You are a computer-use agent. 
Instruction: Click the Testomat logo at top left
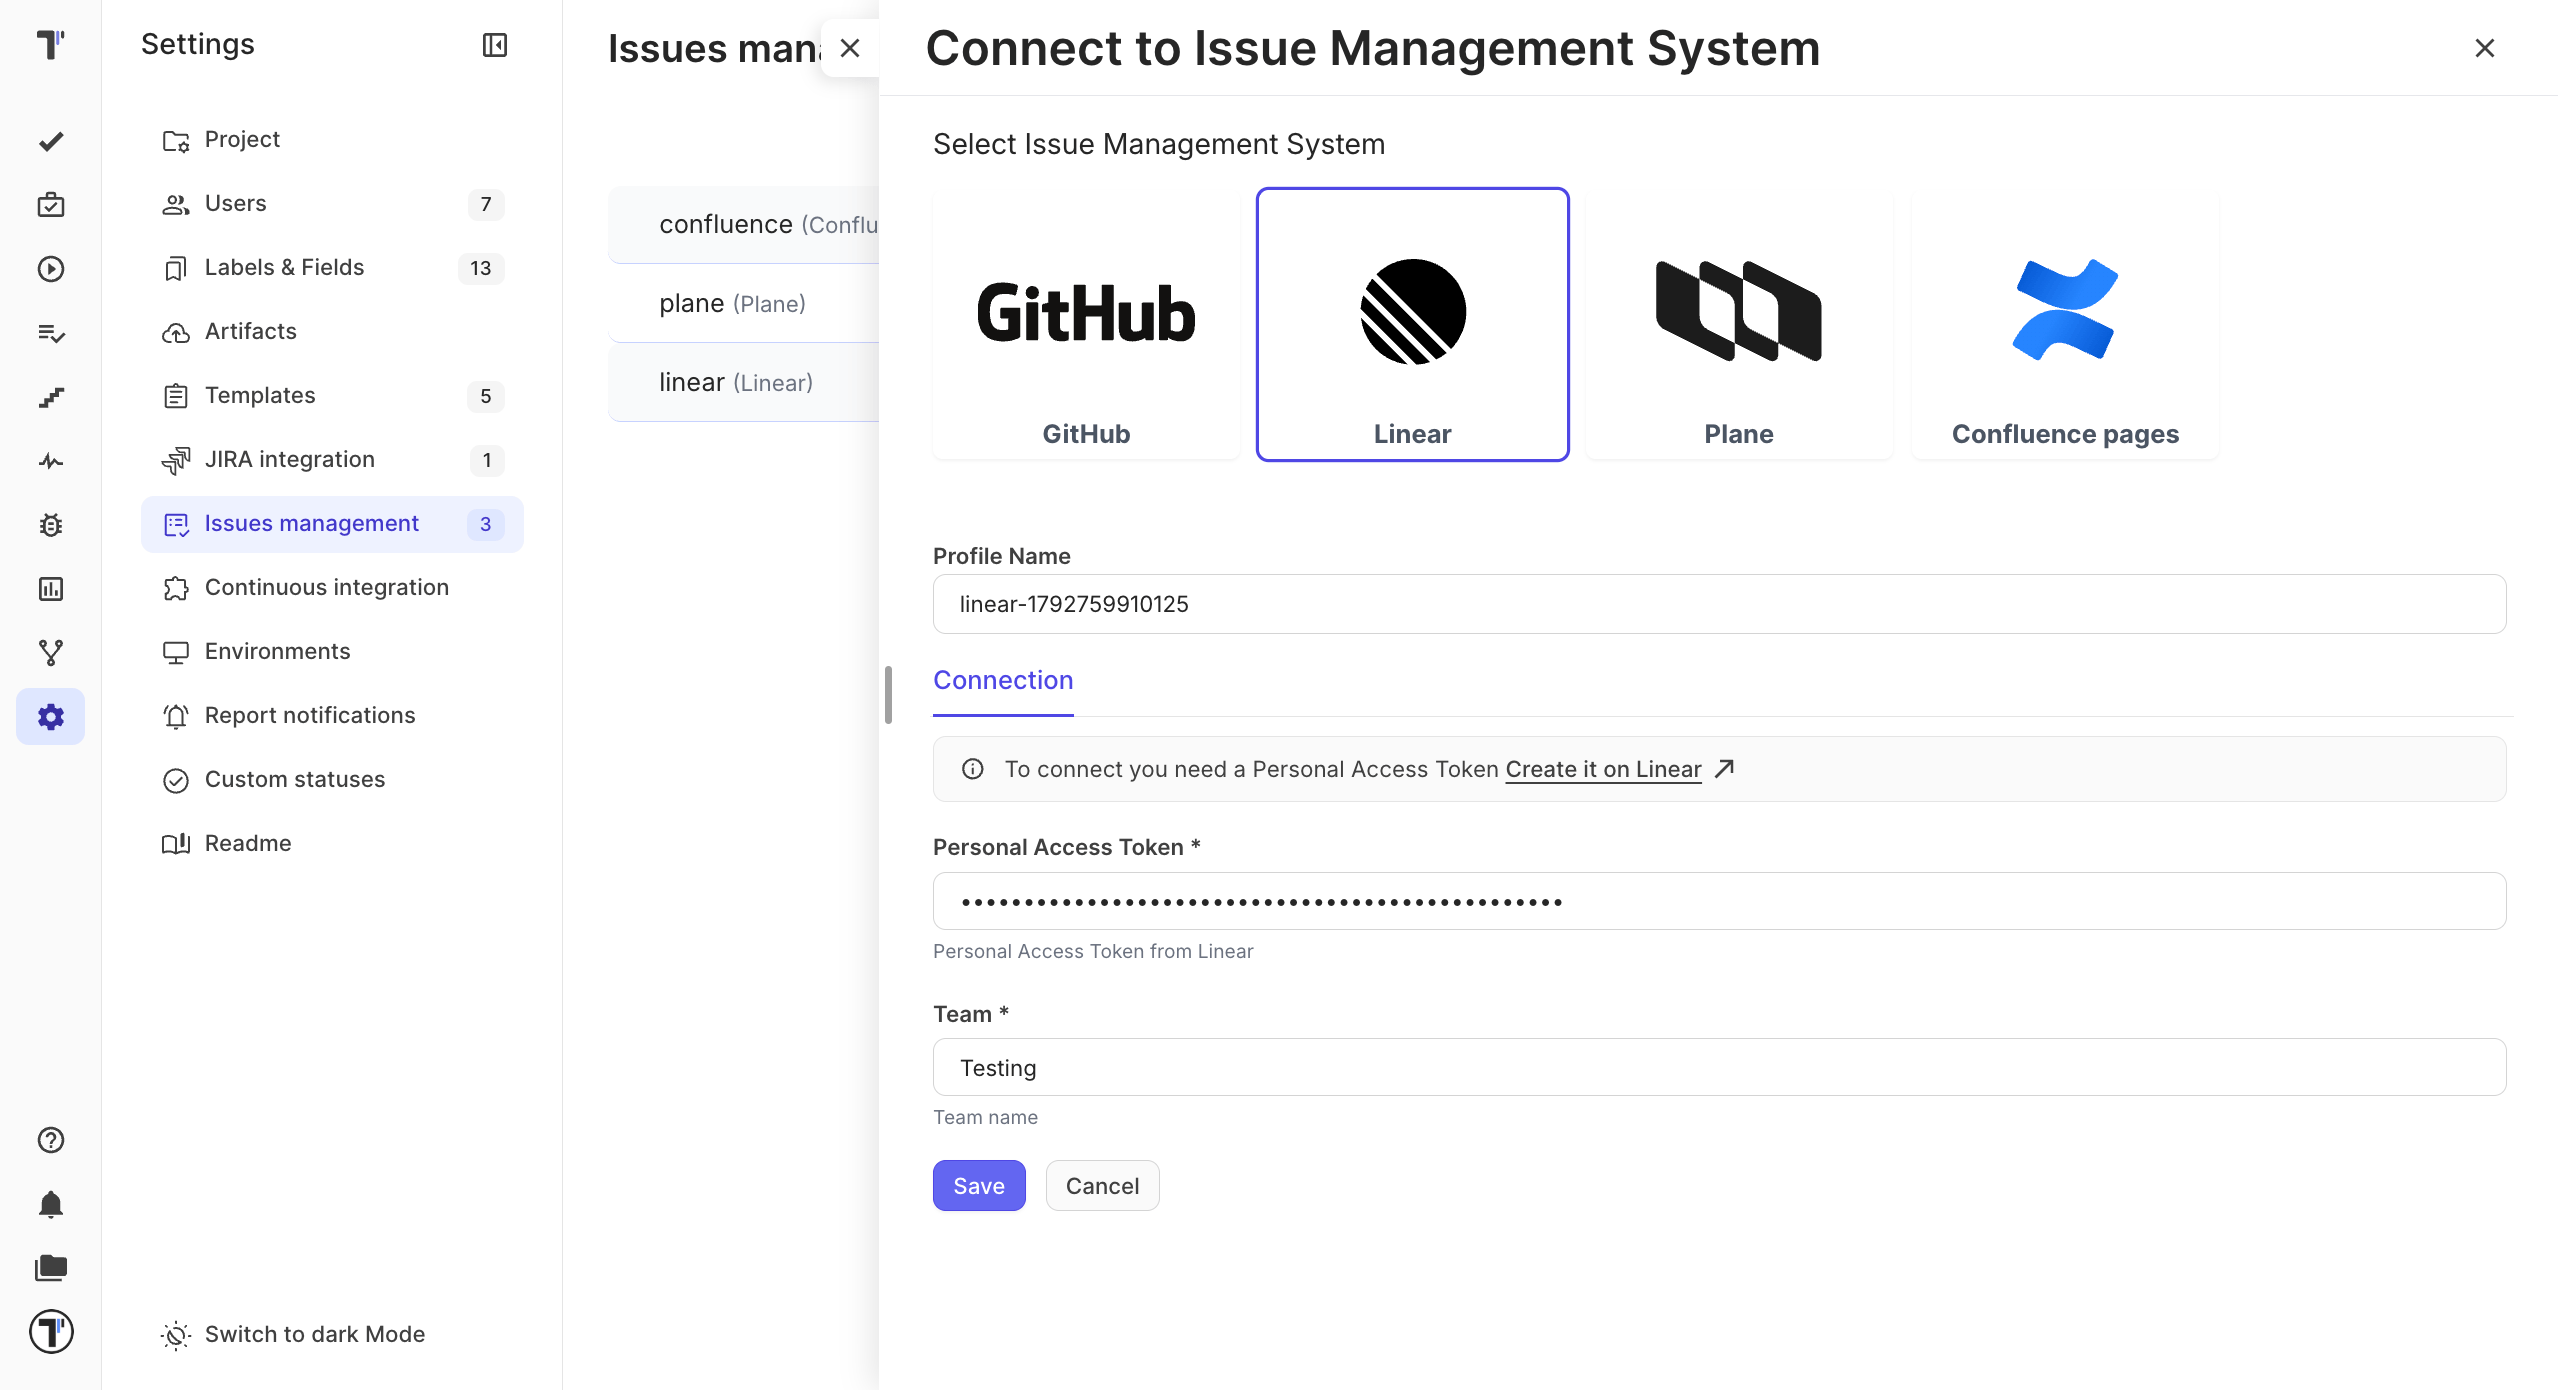(51, 44)
